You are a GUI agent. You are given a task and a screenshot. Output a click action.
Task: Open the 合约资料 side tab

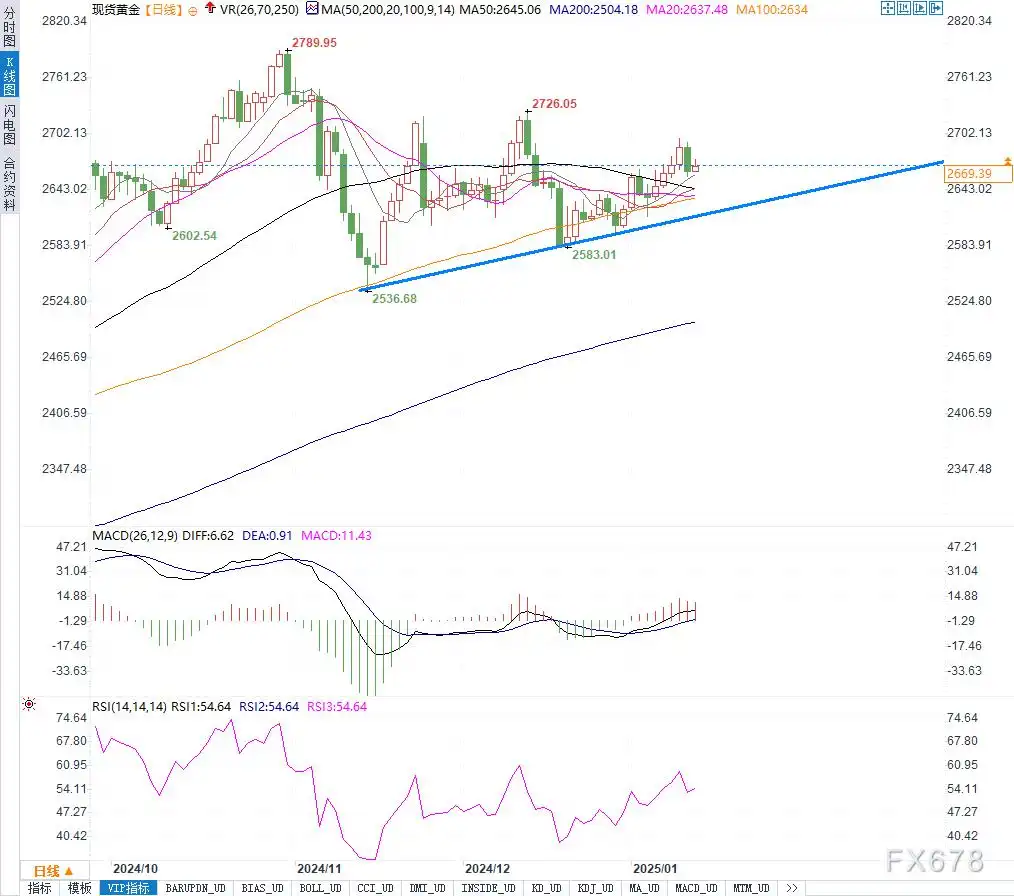tap(9, 184)
